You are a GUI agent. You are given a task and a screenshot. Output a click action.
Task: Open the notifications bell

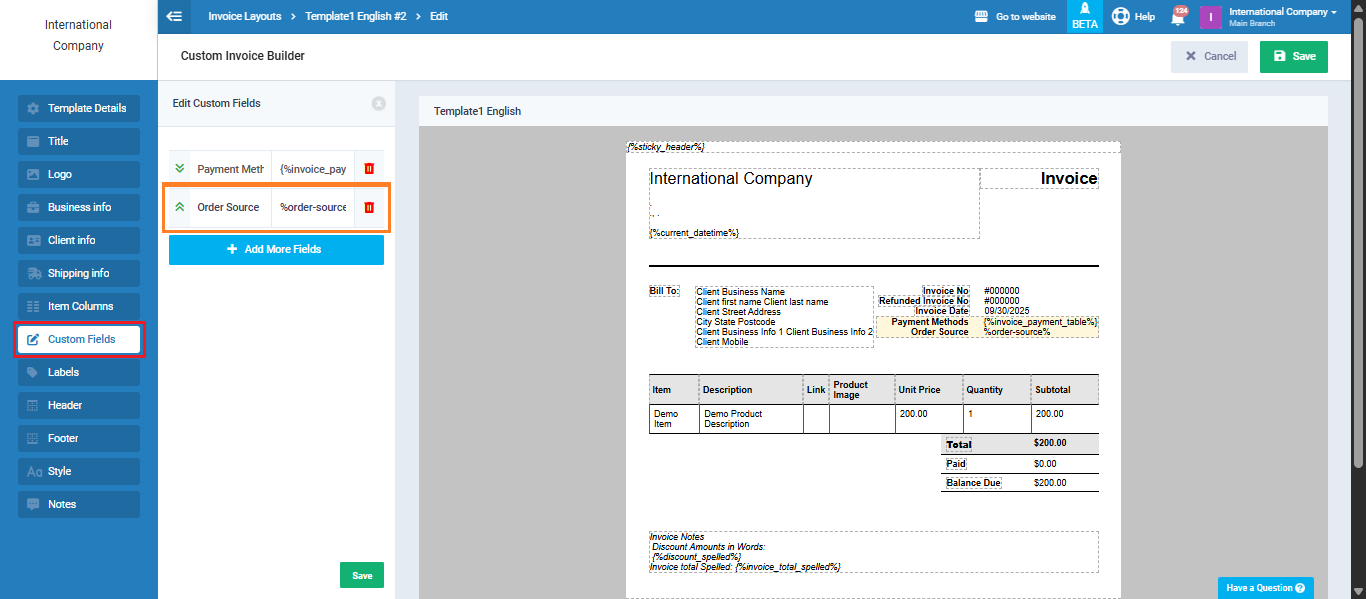1178,17
